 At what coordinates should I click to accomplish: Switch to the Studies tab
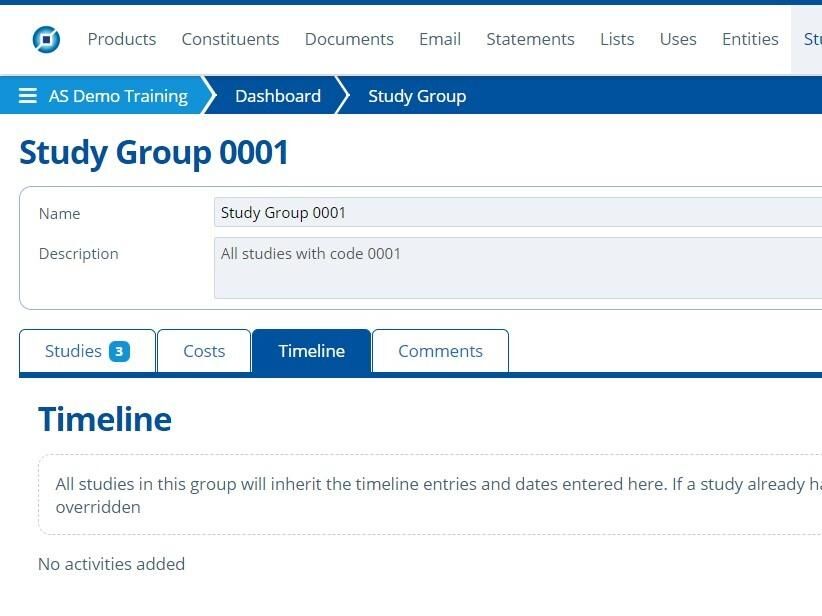coord(87,351)
